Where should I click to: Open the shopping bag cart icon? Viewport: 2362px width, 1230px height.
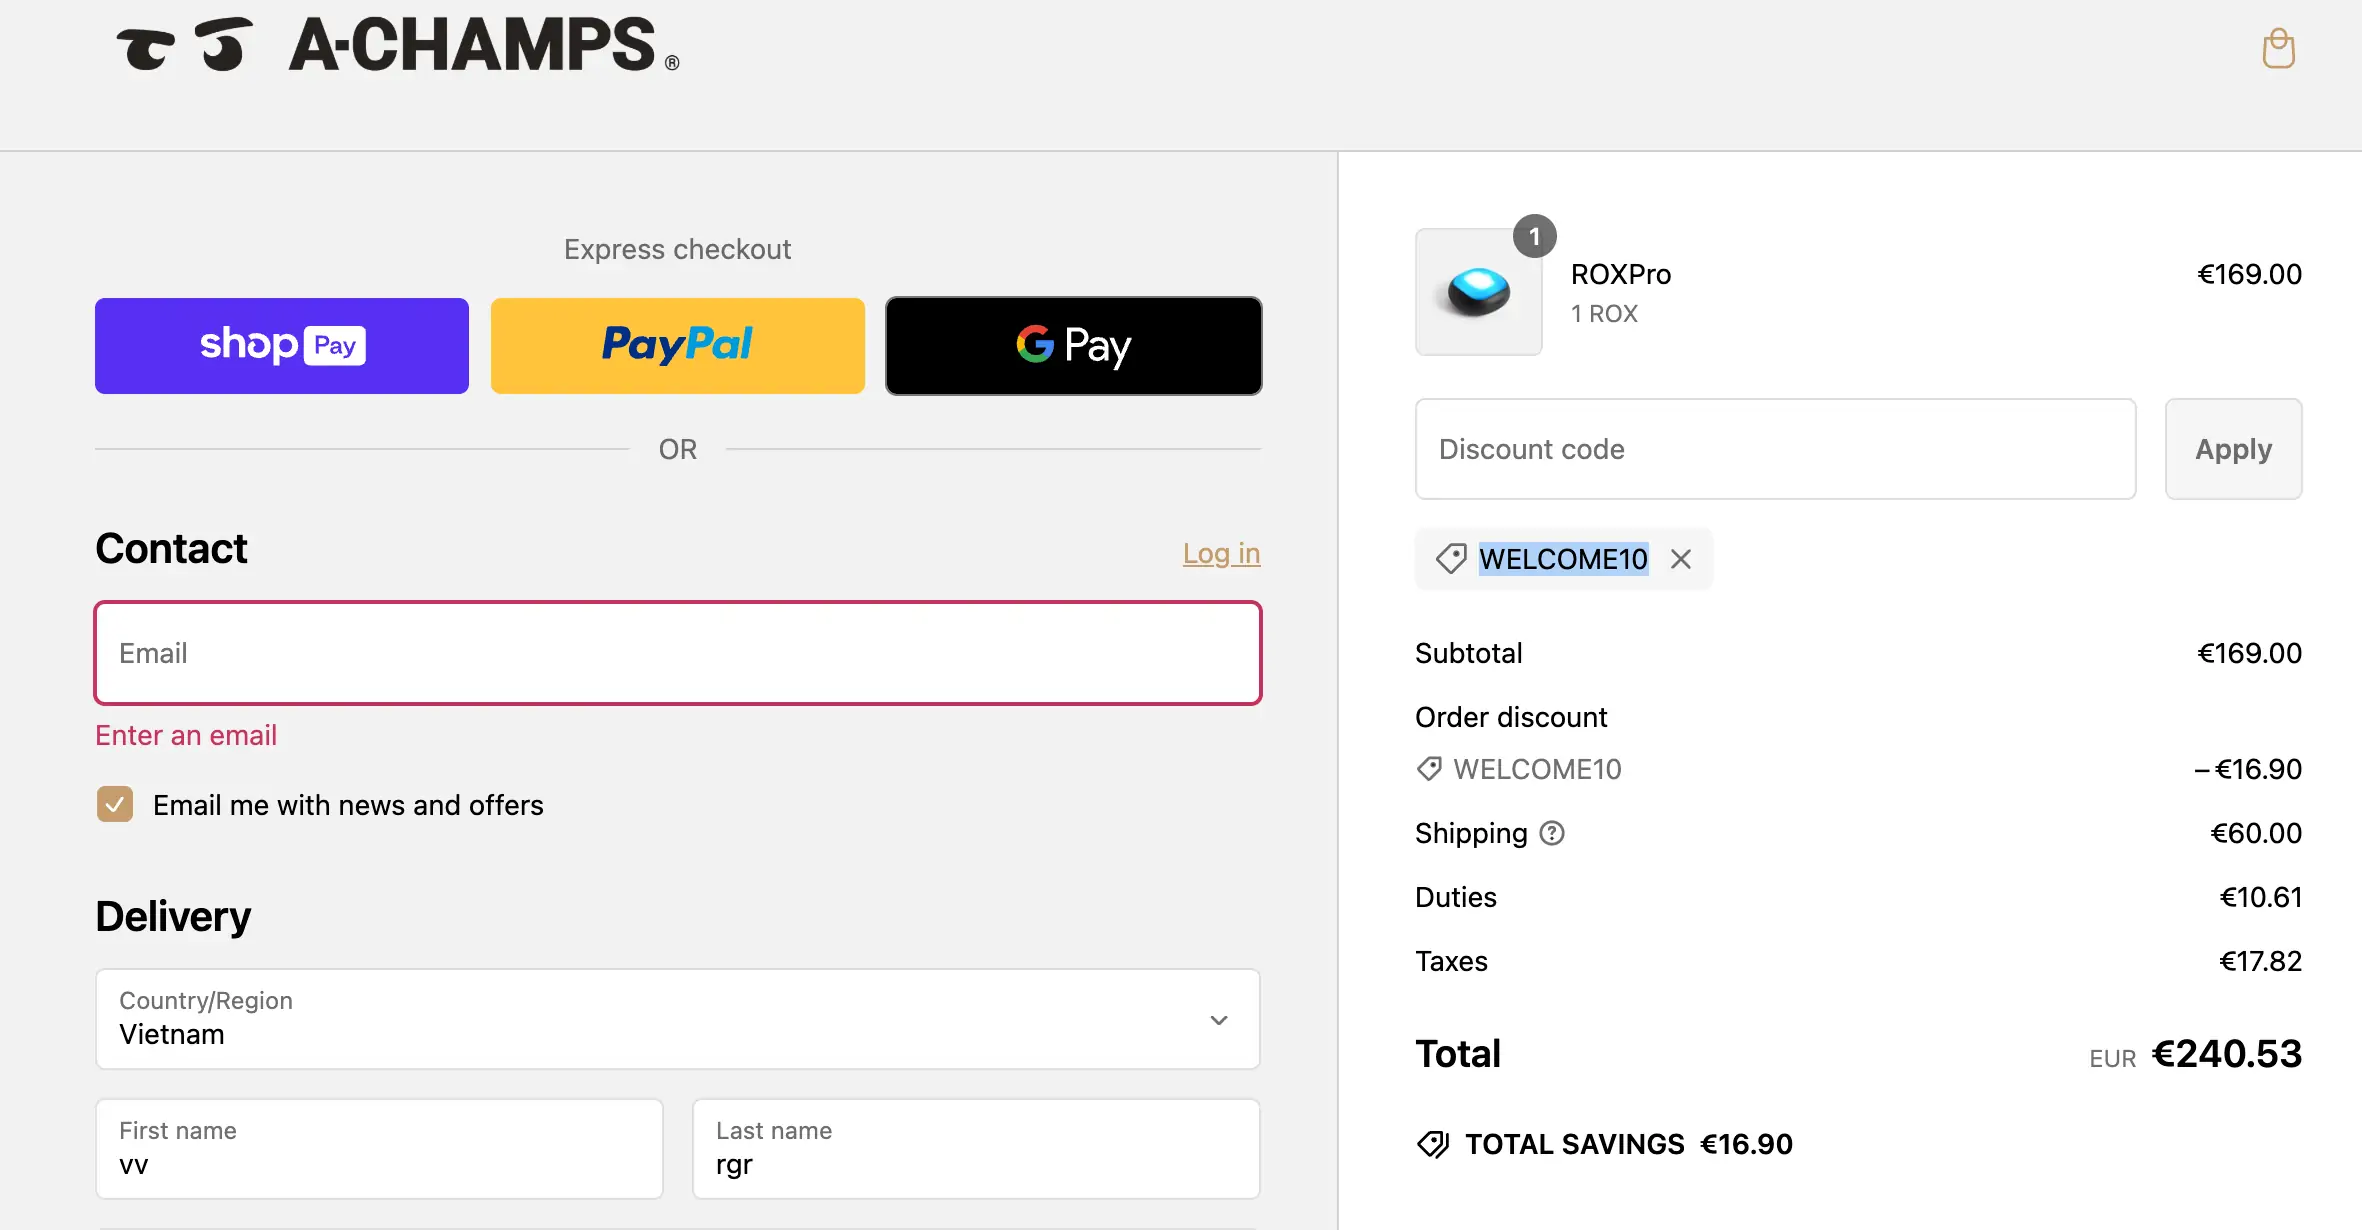click(2278, 48)
